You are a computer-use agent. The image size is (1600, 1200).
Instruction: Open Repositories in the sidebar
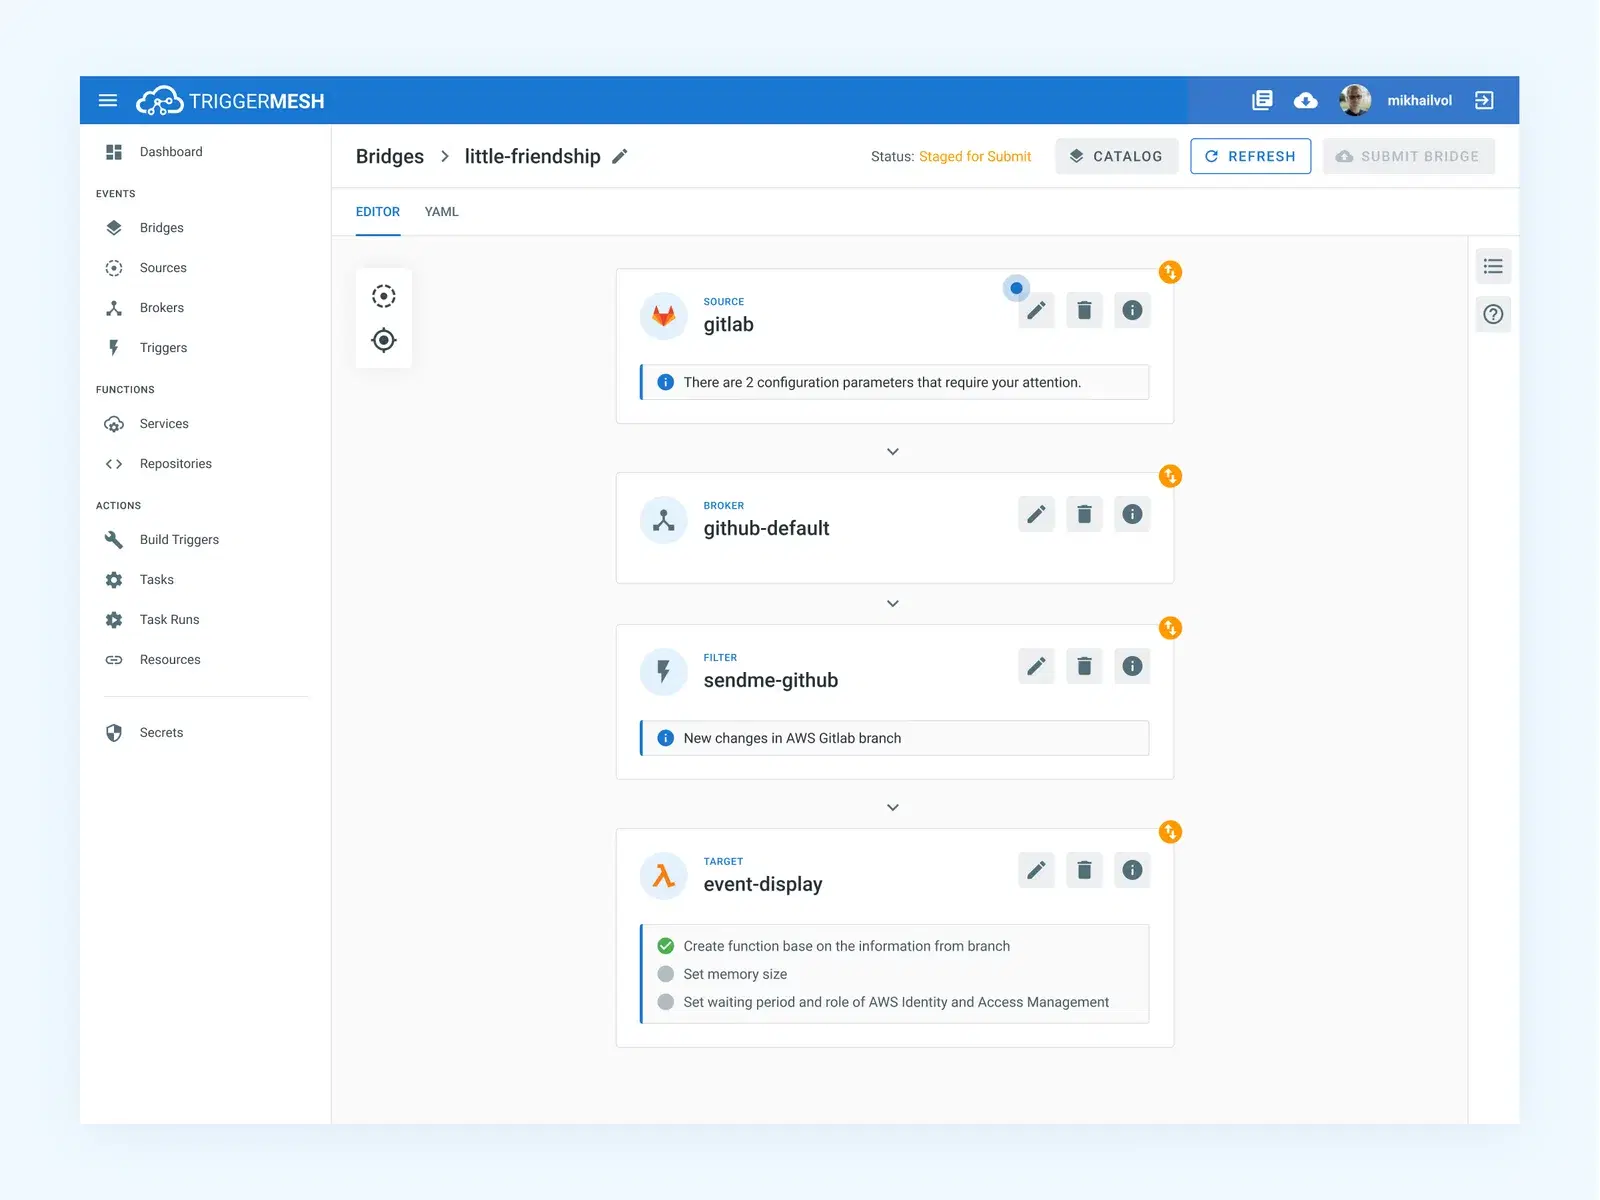[176, 464]
